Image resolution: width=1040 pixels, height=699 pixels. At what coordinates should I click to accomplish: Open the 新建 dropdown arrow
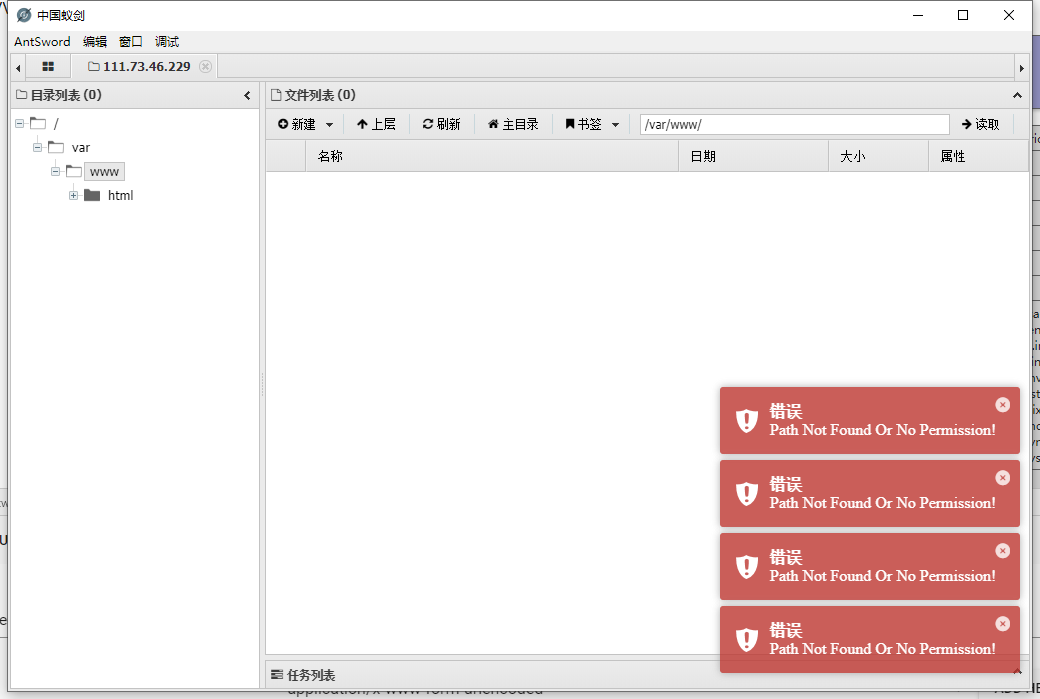click(x=330, y=125)
